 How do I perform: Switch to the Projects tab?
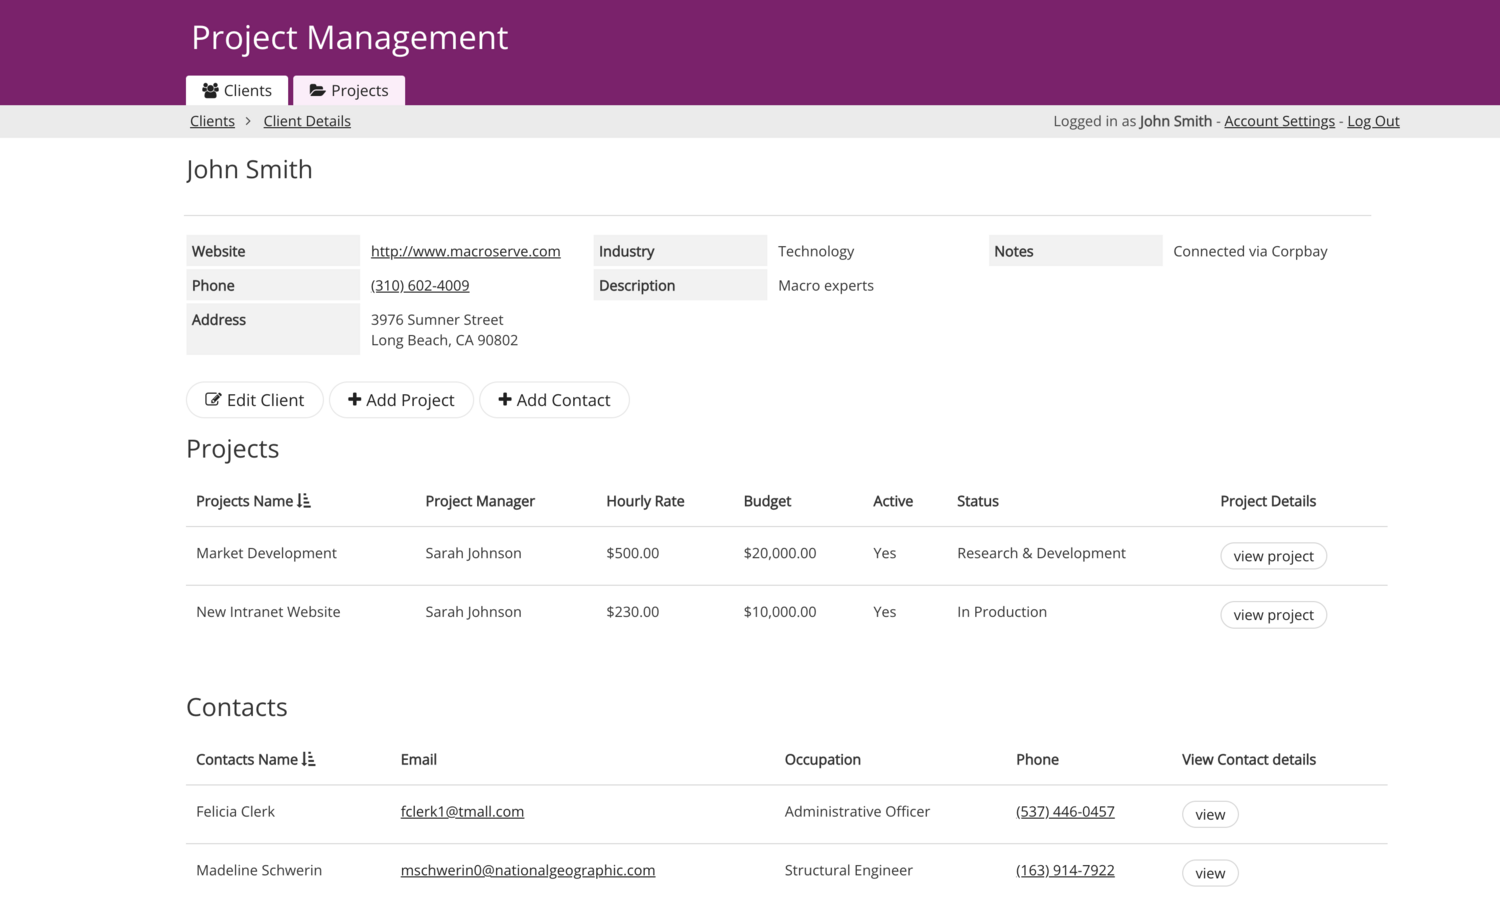[349, 90]
